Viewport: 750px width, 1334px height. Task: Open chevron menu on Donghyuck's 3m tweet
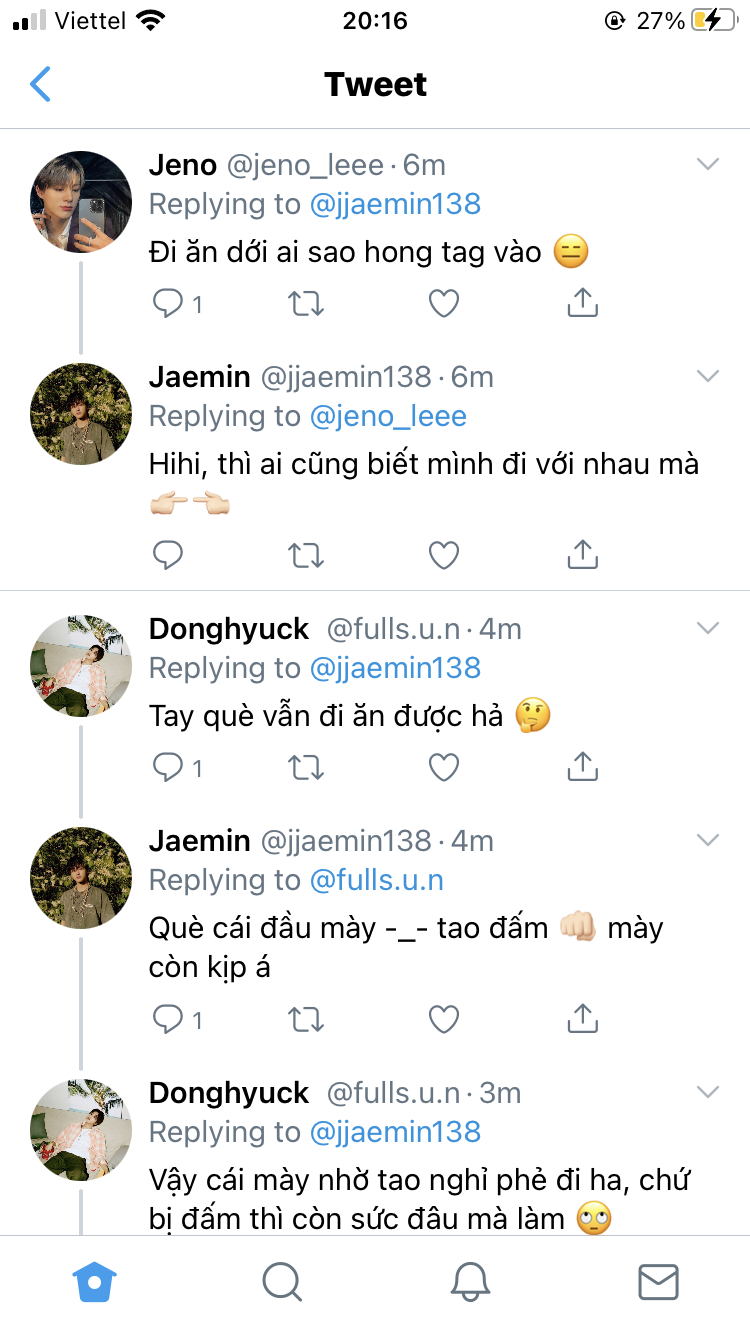tap(708, 1092)
